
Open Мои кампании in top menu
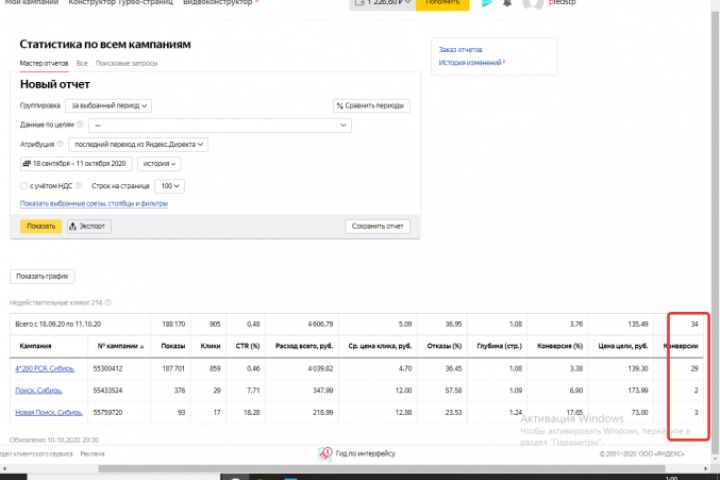coord(32,2)
